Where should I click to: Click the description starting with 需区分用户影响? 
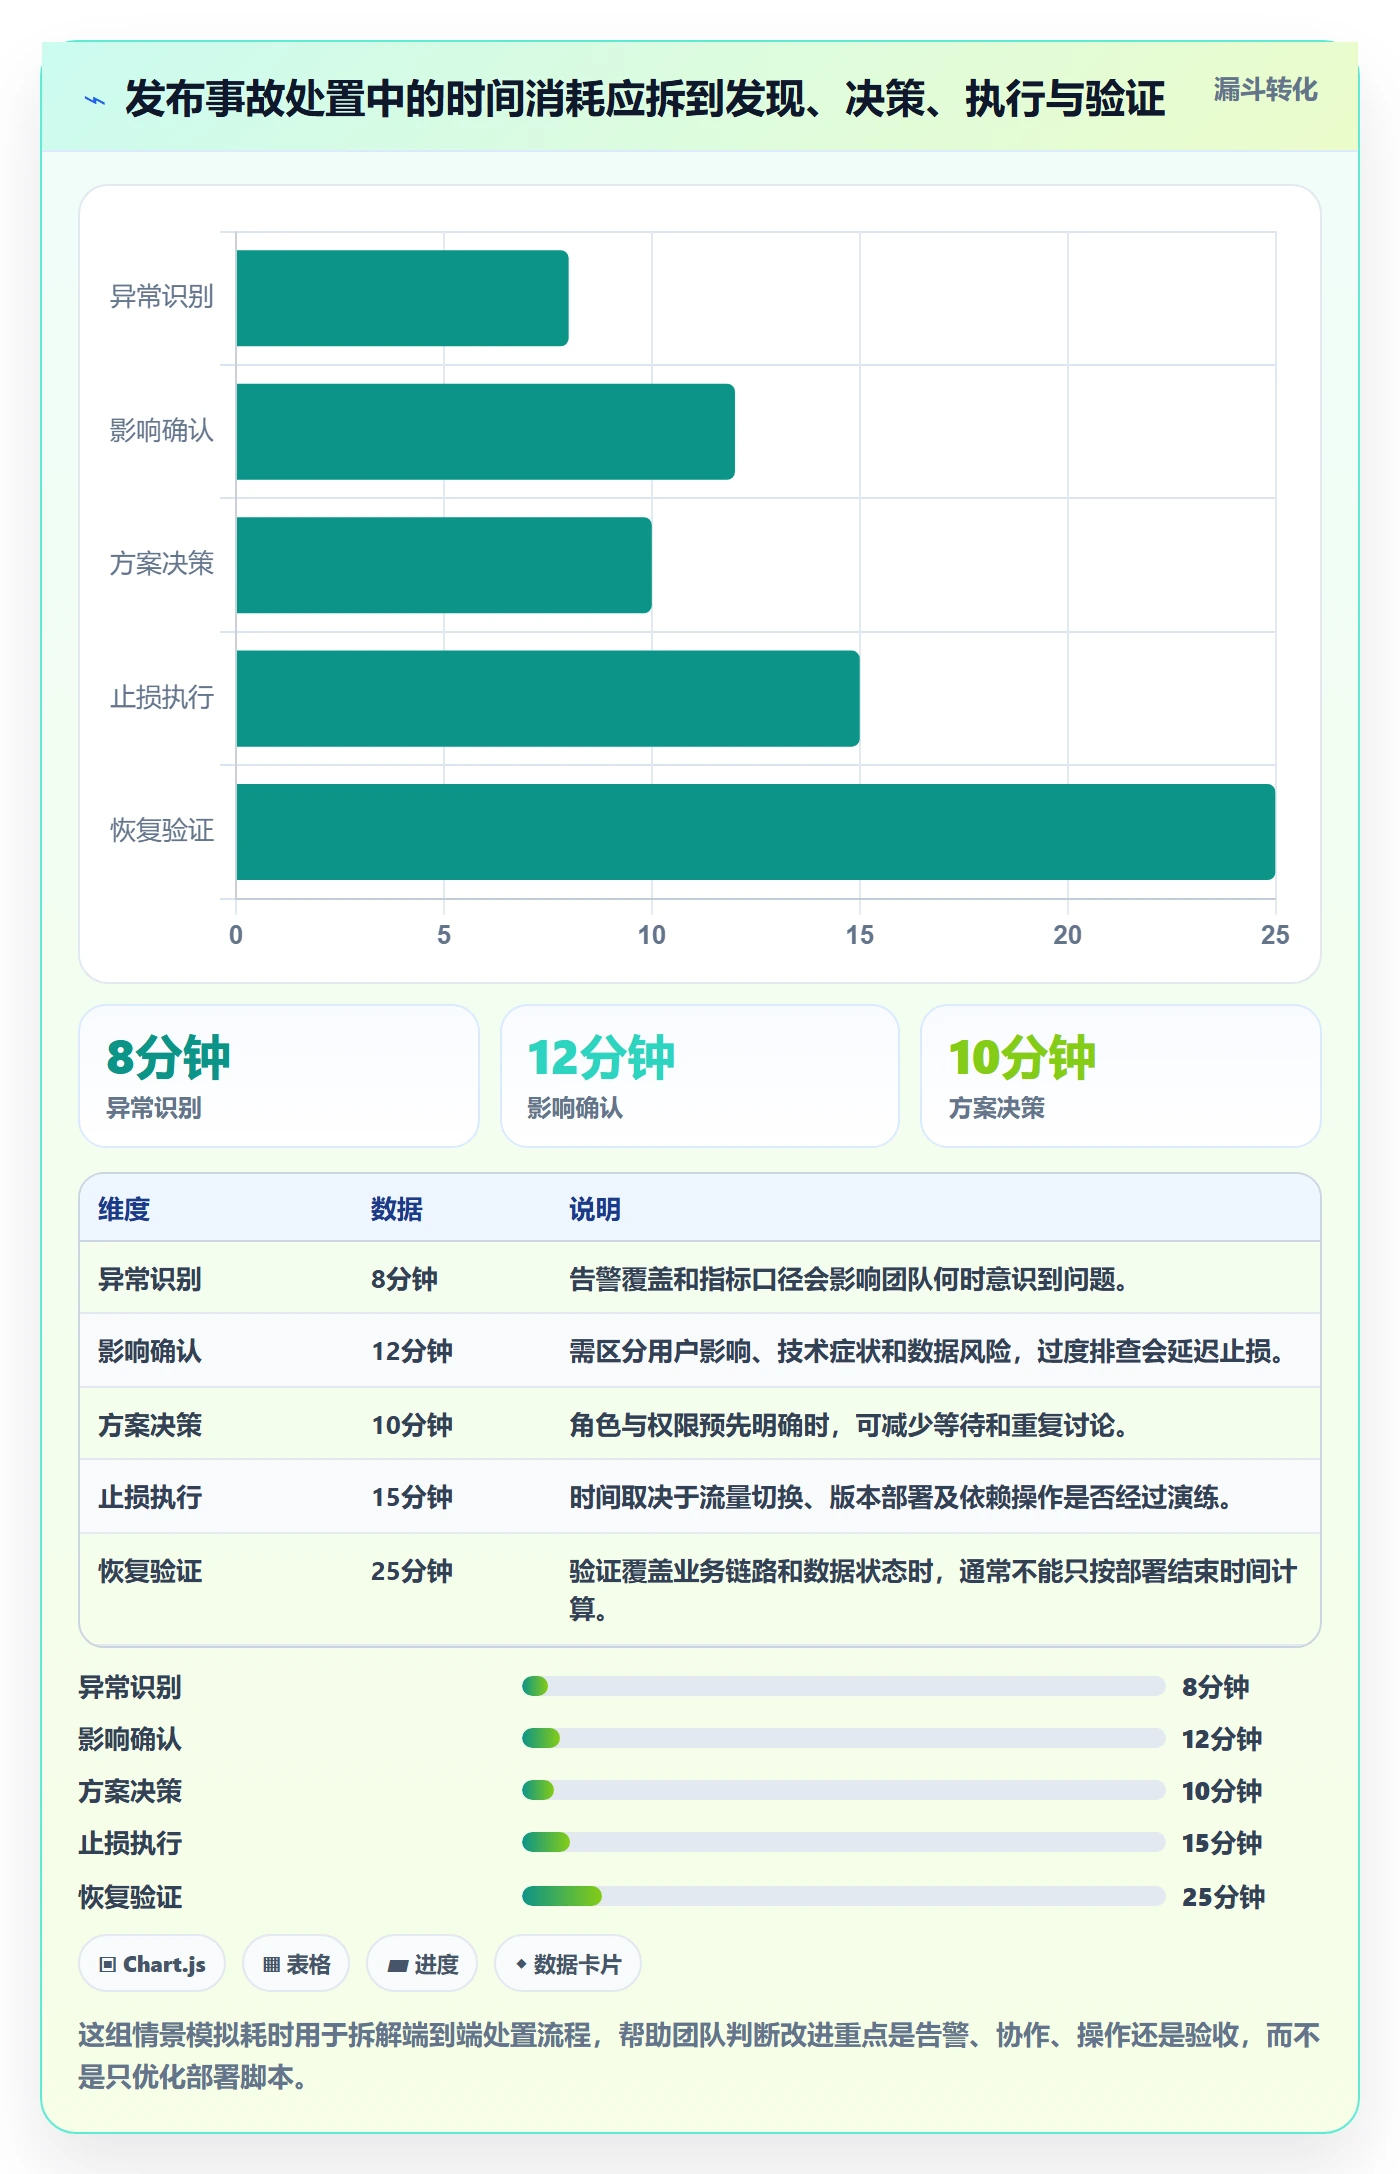pyautogui.click(x=927, y=1351)
